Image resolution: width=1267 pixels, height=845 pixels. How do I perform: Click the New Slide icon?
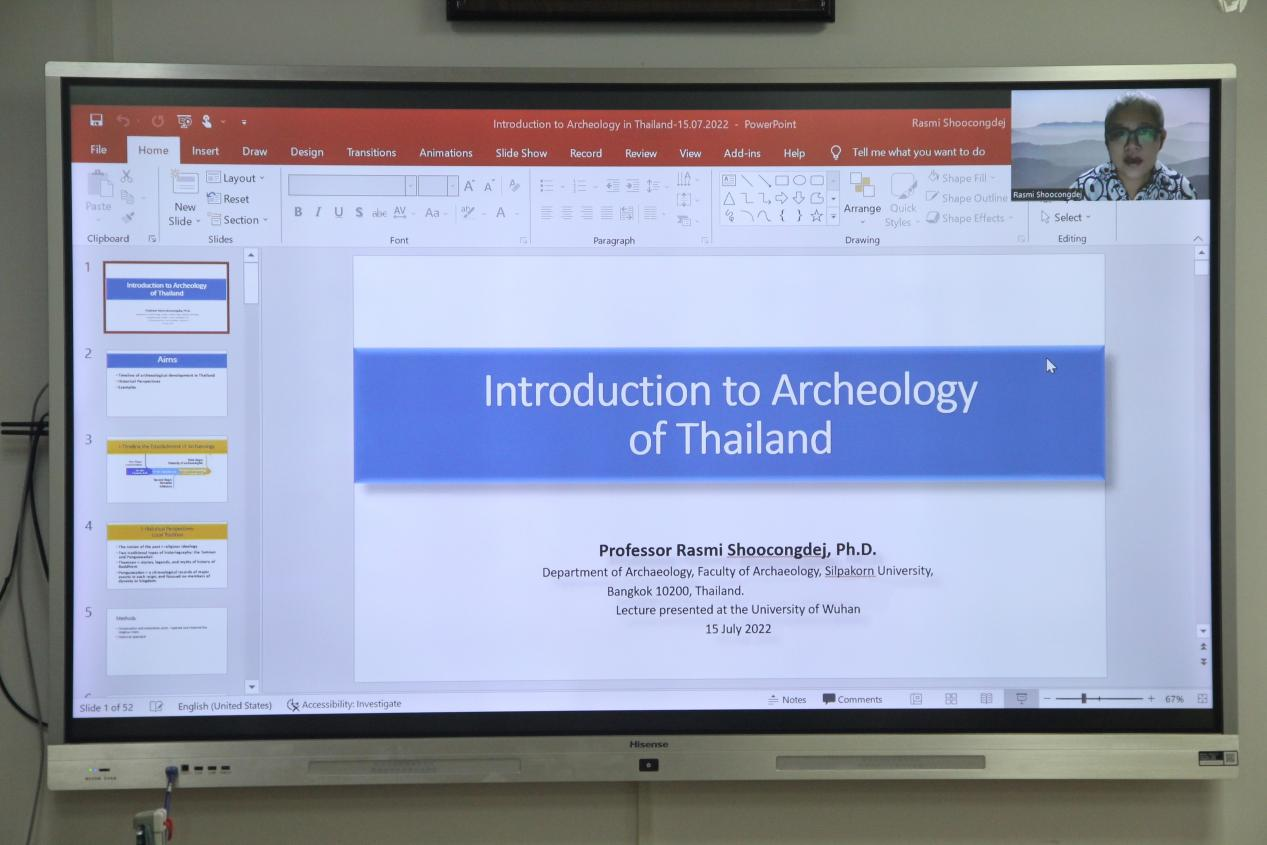184,199
